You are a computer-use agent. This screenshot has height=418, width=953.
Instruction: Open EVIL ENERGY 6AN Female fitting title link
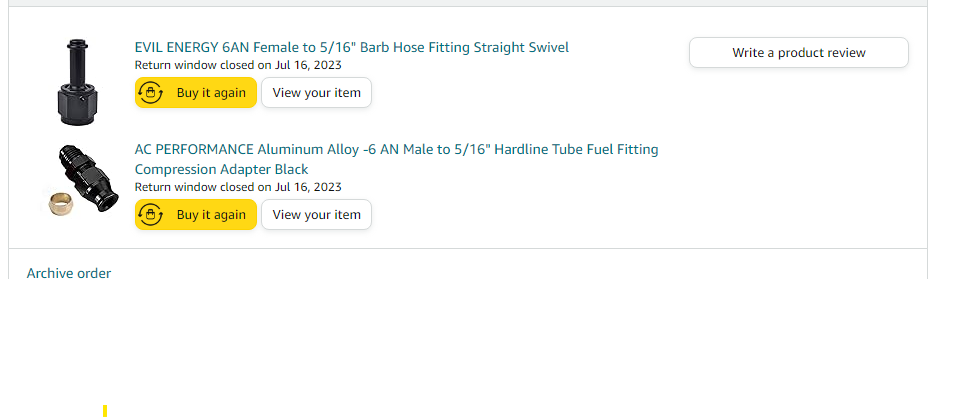(351, 47)
